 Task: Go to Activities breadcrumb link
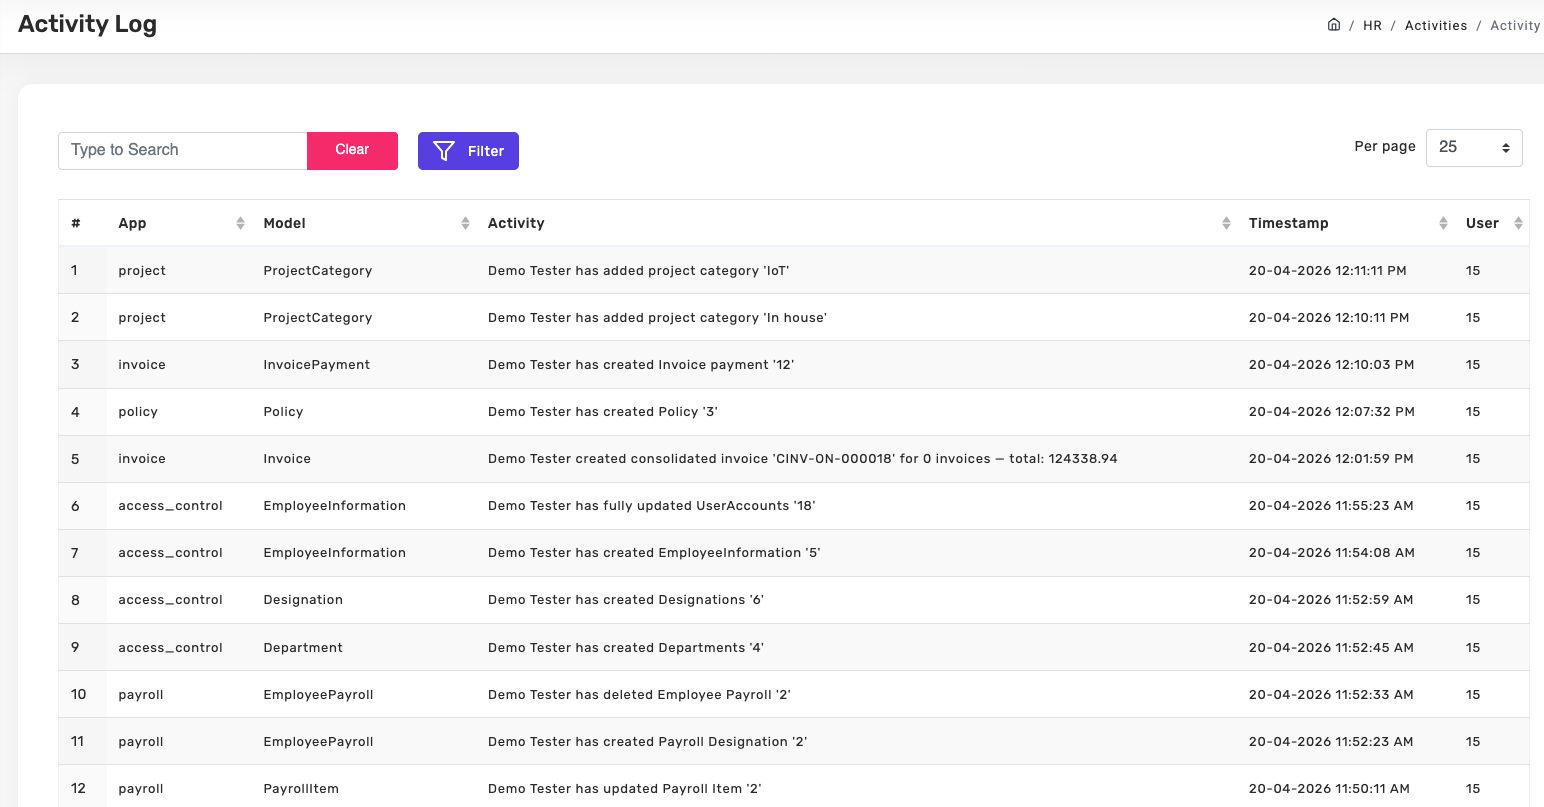[1436, 26]
